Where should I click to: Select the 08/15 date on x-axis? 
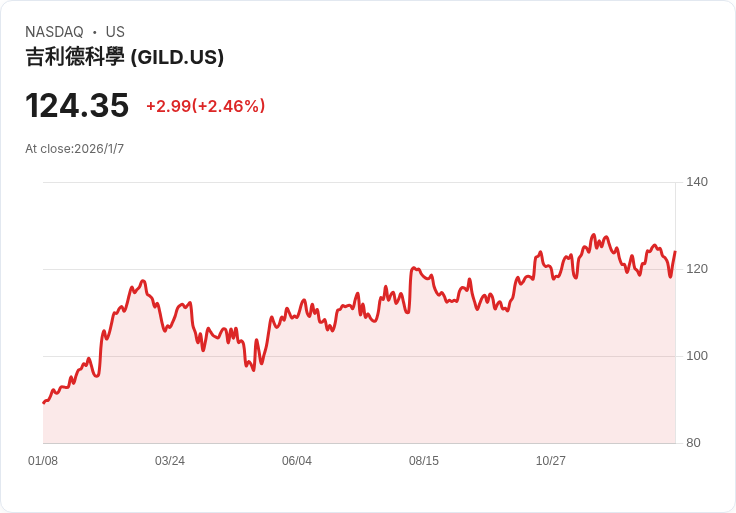pos(424,461)
